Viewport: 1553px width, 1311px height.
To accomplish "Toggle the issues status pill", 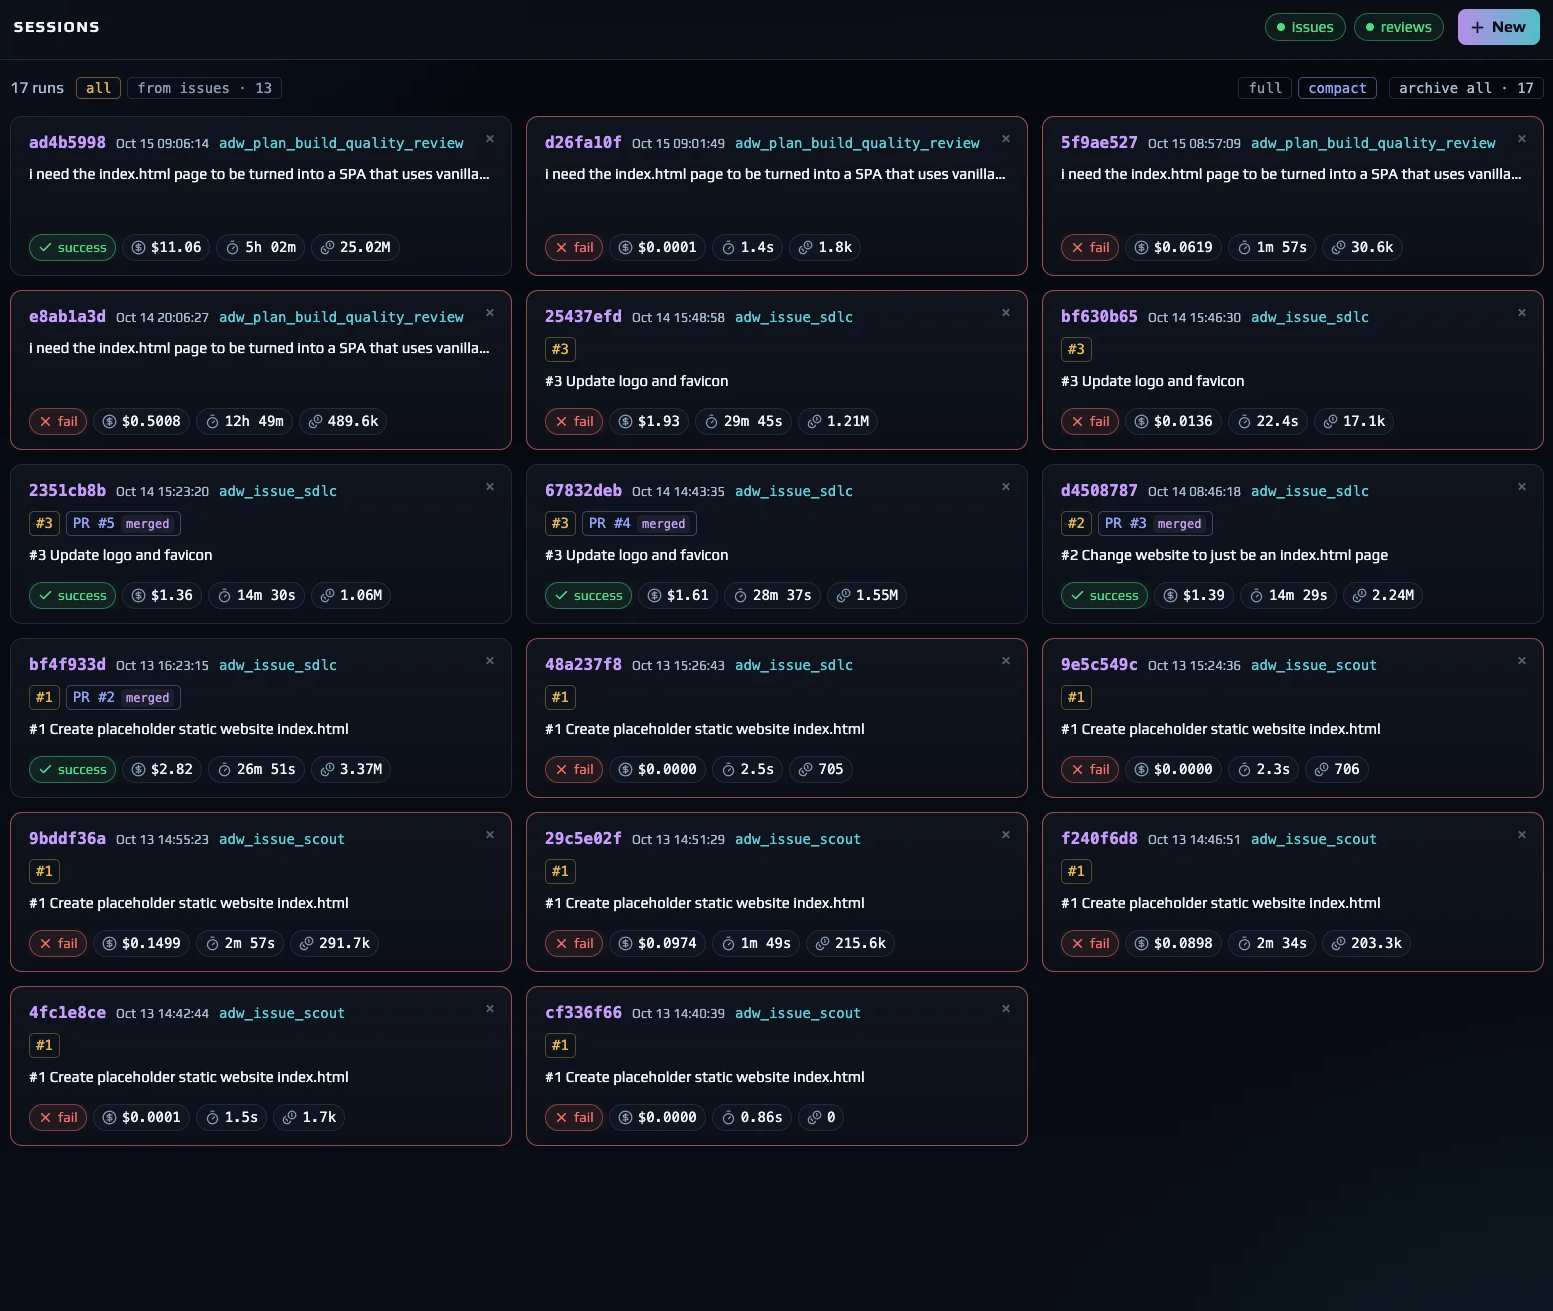I will click(1305, 27).
